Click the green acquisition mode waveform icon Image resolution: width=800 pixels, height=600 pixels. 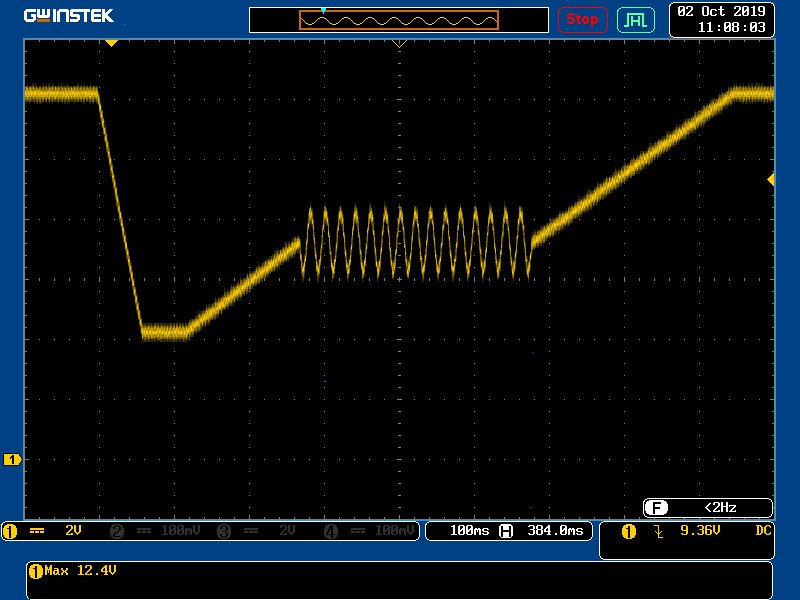(635, 19)
